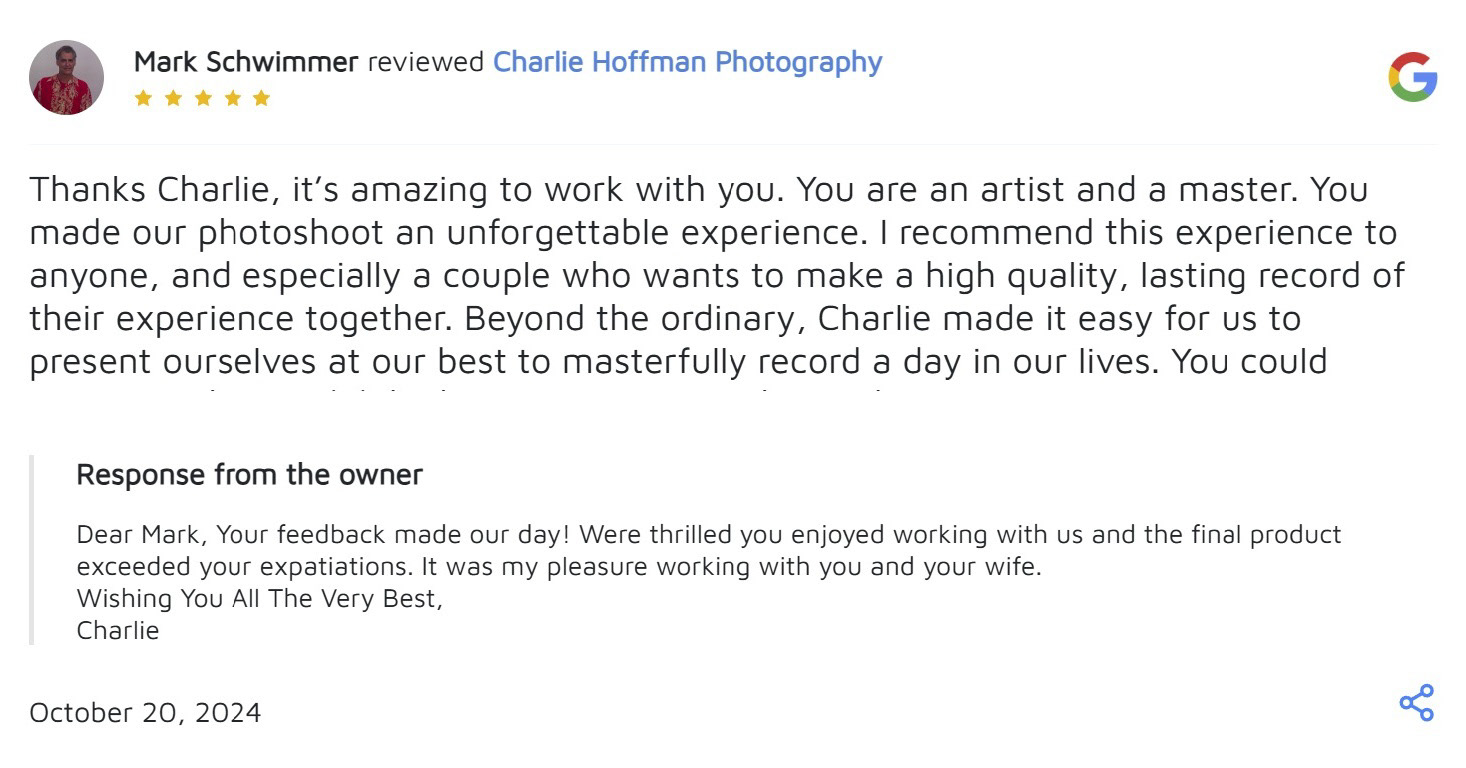Select the third rating star
Viewport: 1466px width, 768px height.
coord(203,98)
